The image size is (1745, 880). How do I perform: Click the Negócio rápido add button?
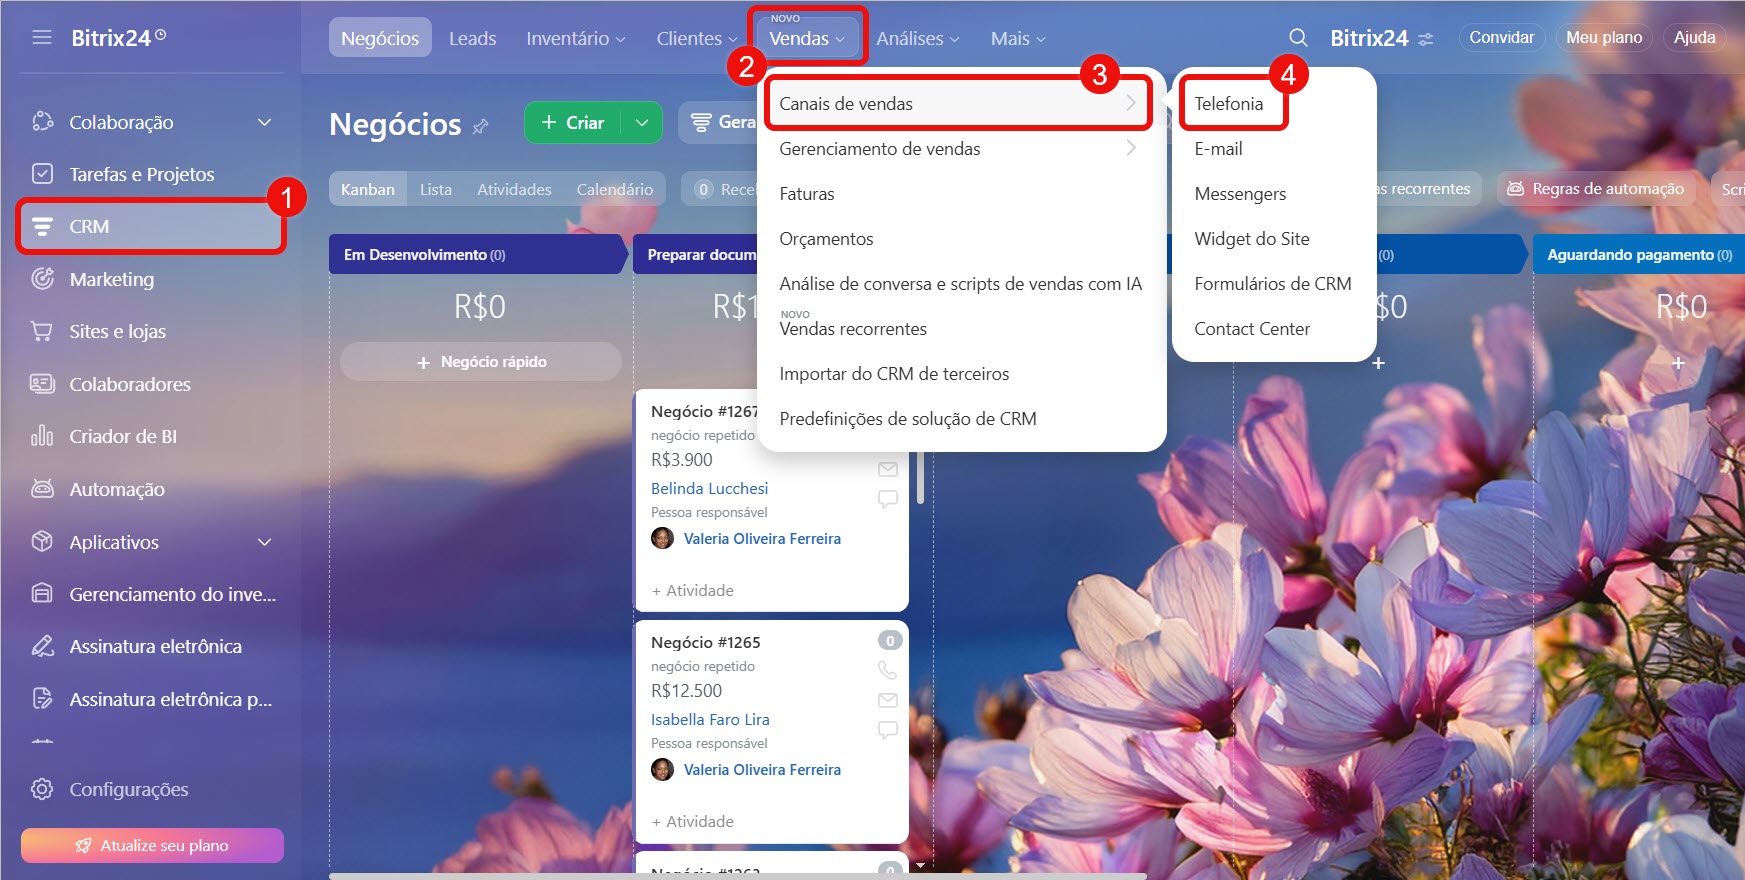481,362
